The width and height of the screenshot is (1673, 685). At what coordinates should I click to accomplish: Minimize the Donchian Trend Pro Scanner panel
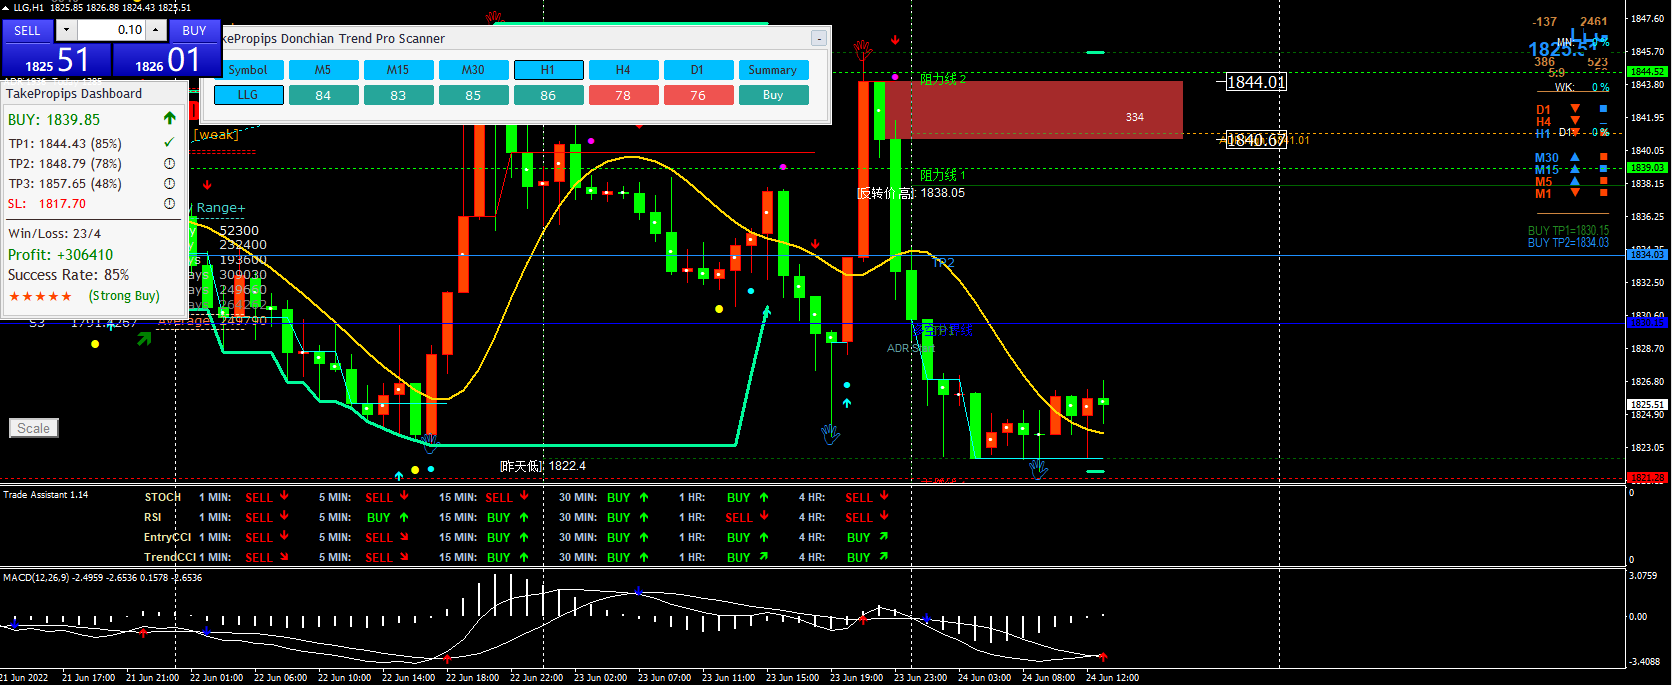pyautogui.click(x=818, y=38)
